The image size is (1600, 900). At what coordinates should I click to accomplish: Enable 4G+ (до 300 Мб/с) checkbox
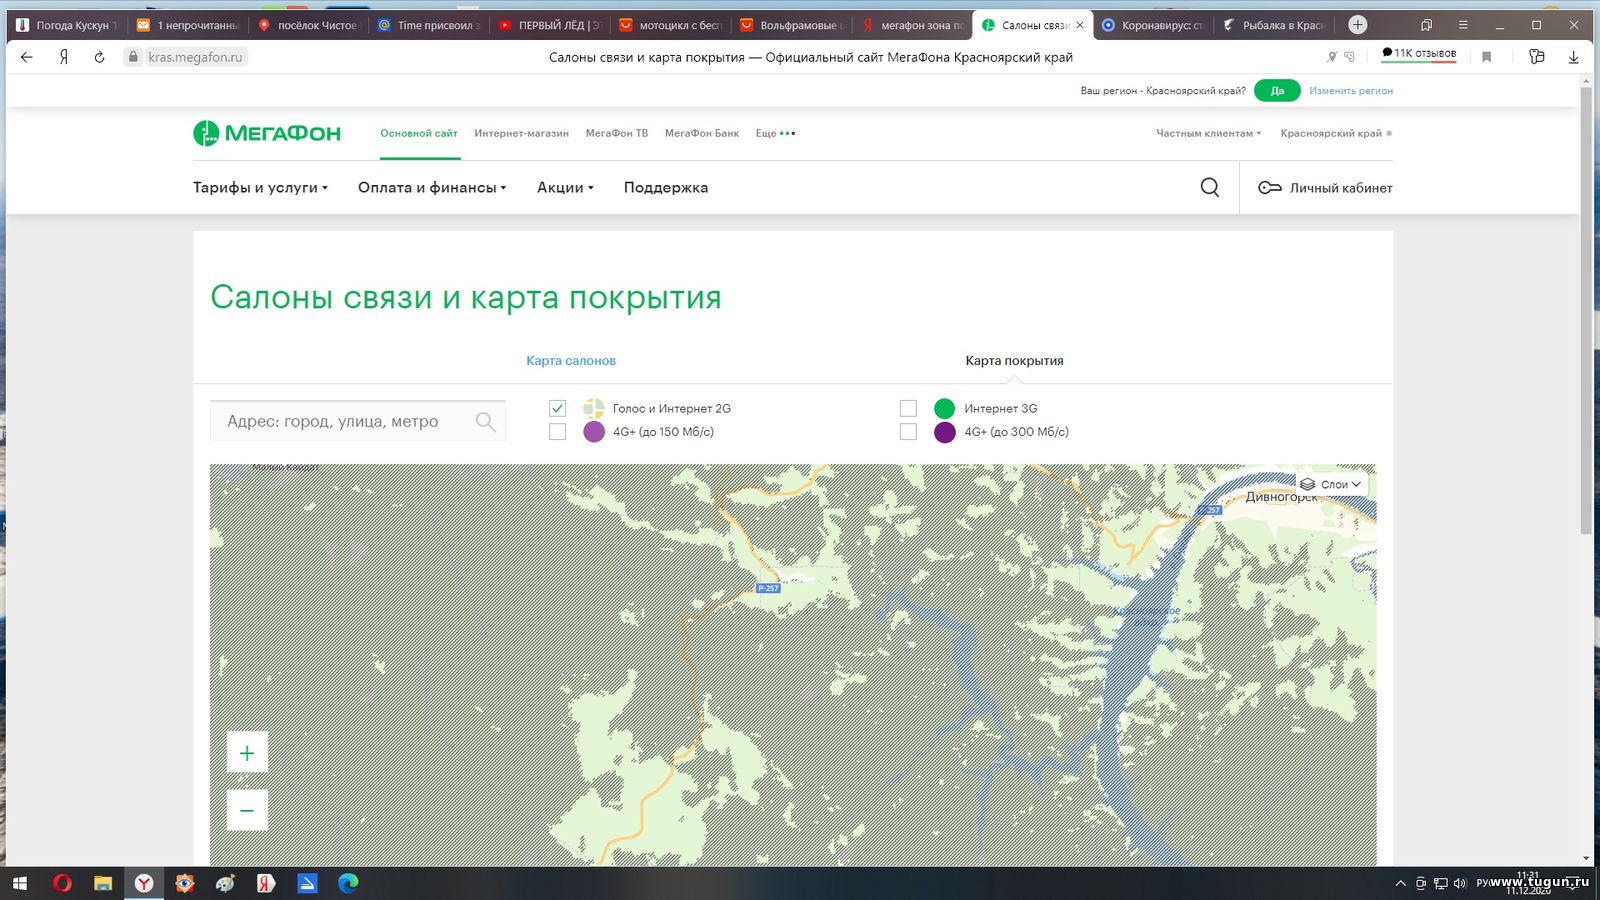tap(908, 432)
